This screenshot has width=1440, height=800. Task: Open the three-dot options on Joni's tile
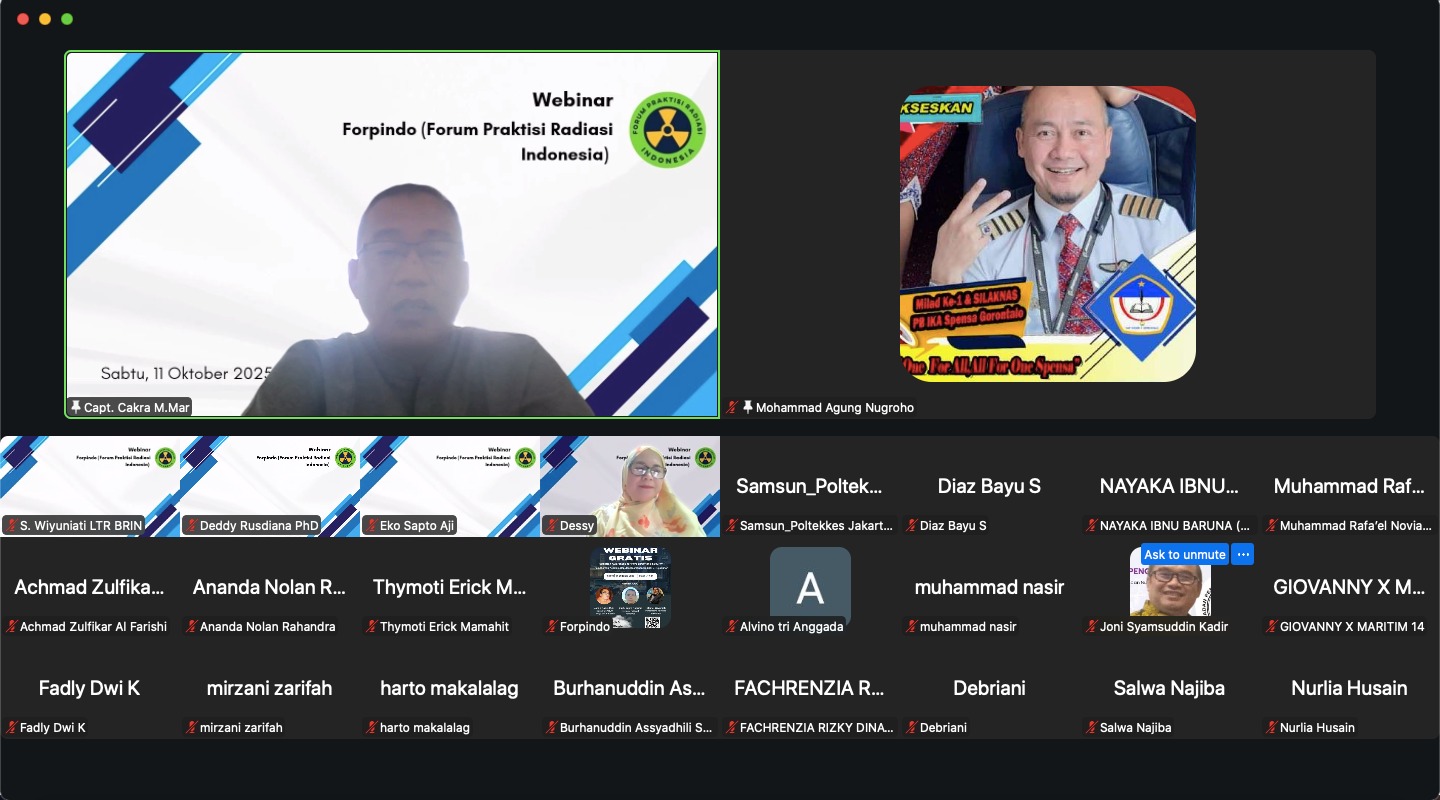click(x=1242, y=554)
